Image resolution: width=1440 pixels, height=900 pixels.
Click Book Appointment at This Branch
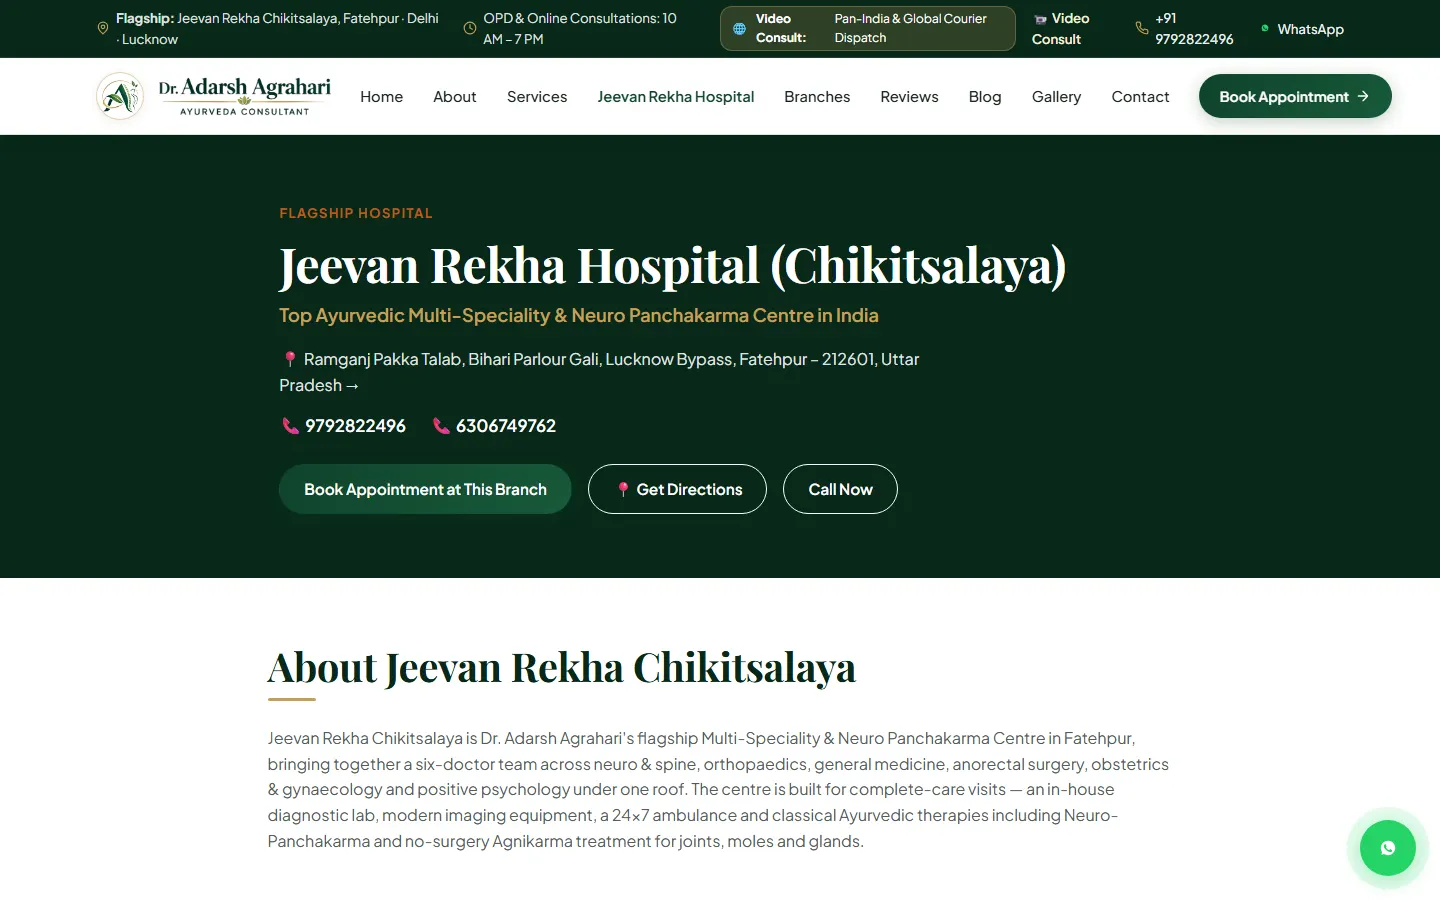(x=425, y=489)
